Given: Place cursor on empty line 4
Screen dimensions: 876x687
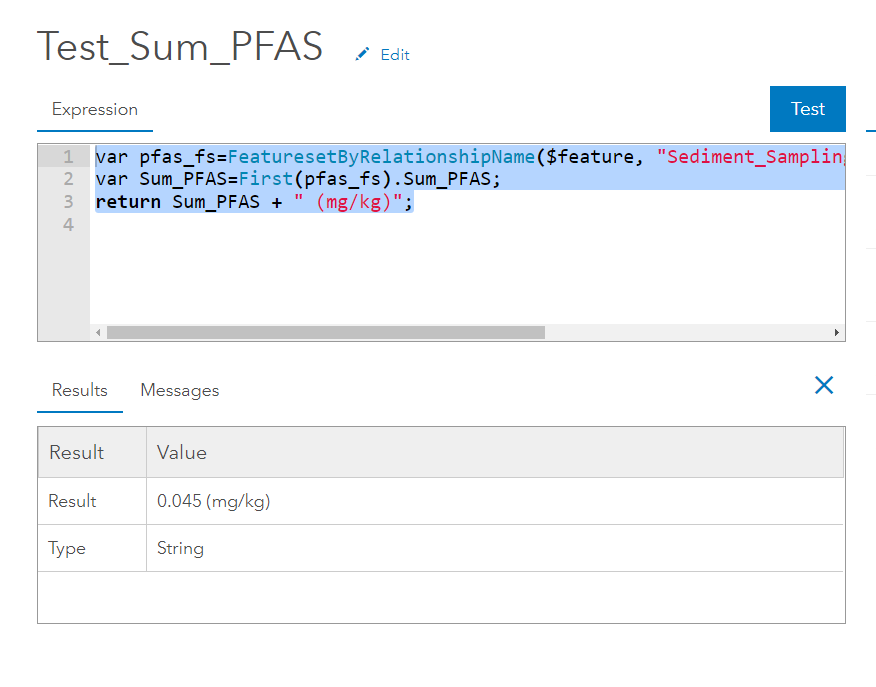Looking at the screenshot, I should click(x=300, y=225).
